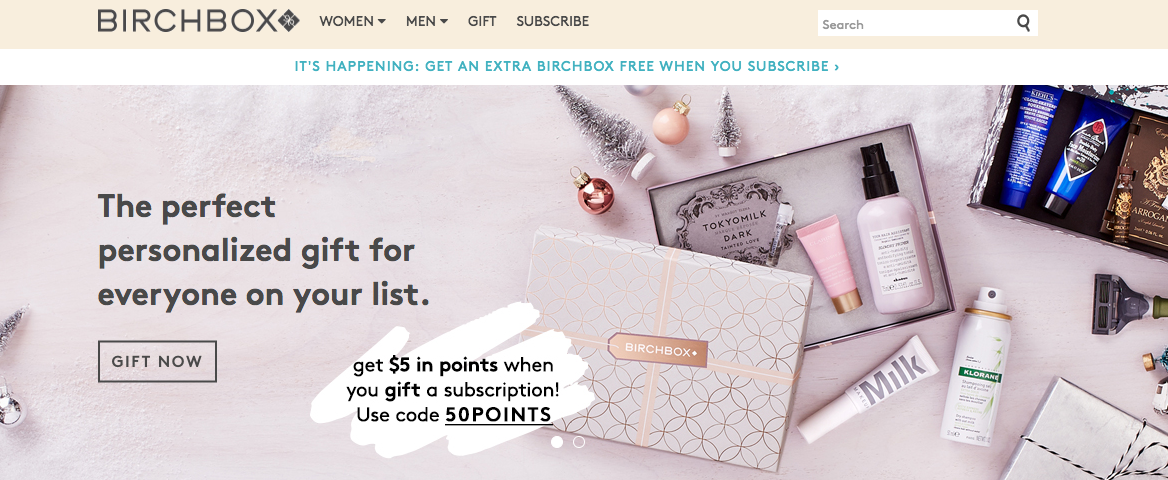Click the Gift Now button
Viewport: 1168px width, 480px height.
pos(157,361)
